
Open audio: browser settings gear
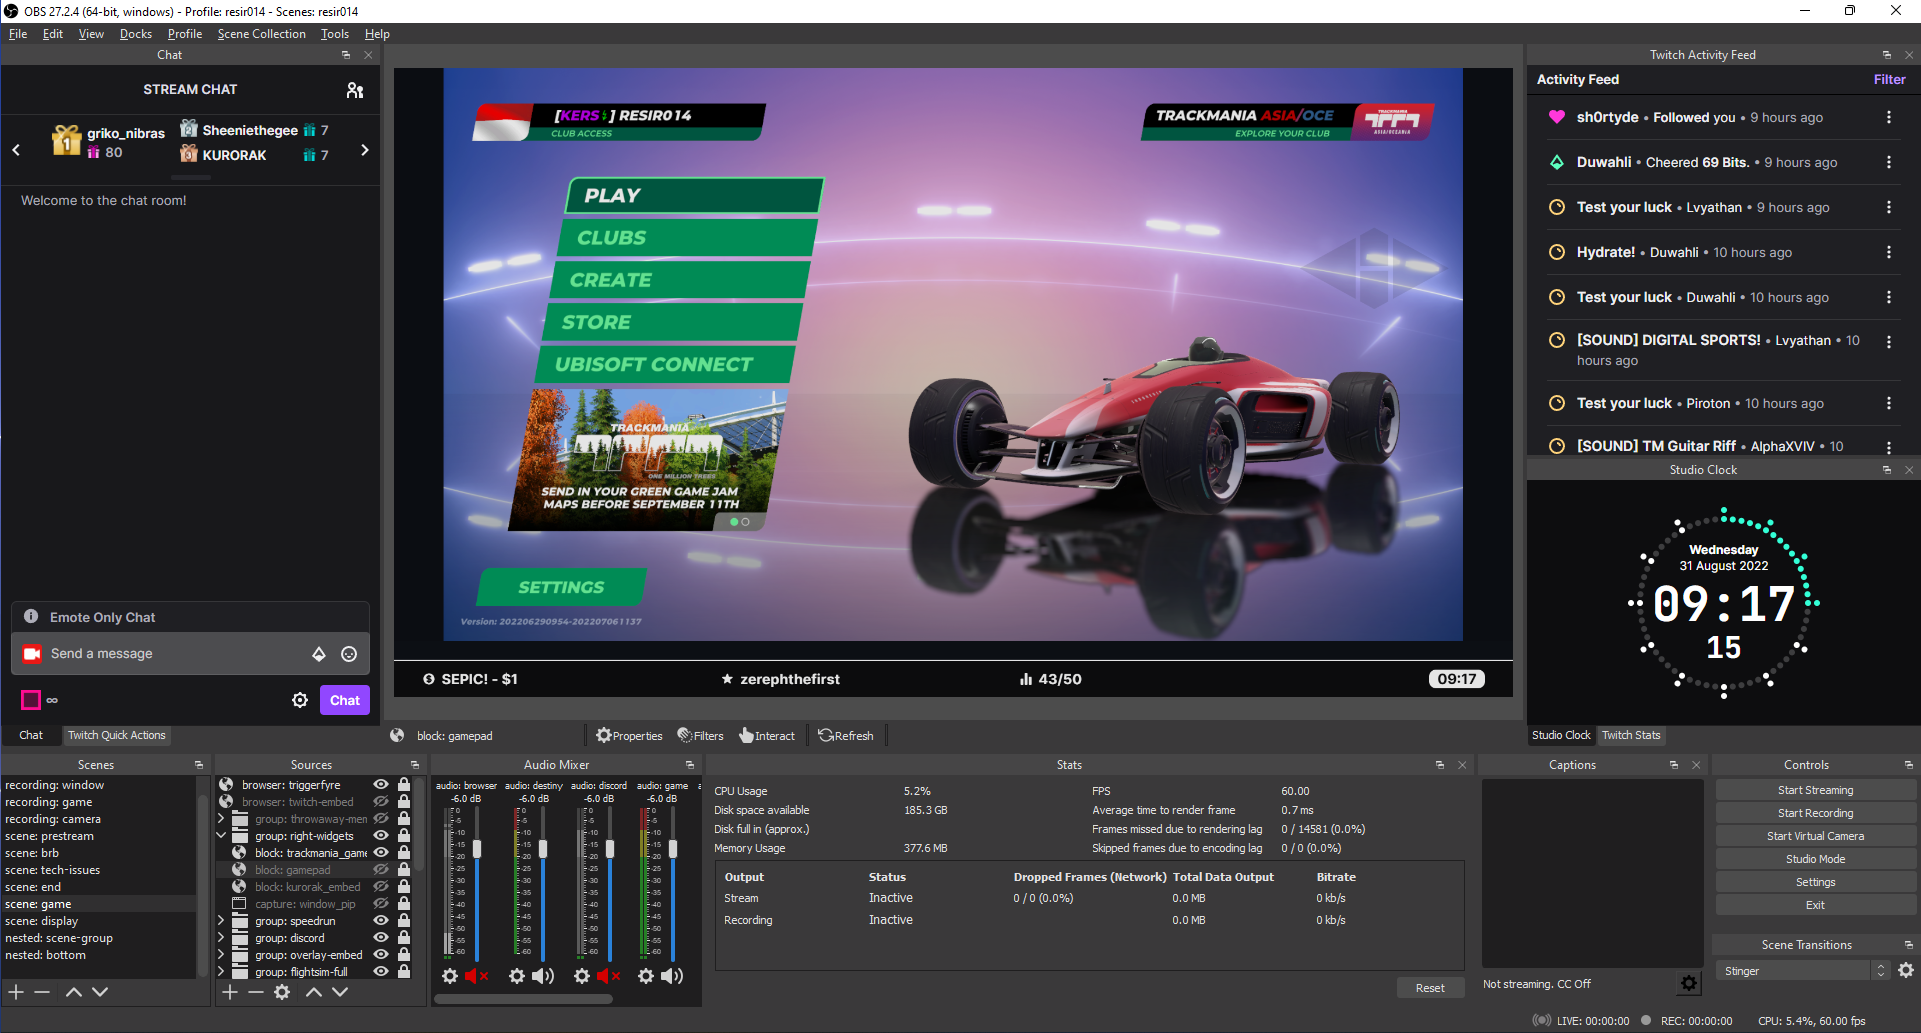click(x=450, y=976)
